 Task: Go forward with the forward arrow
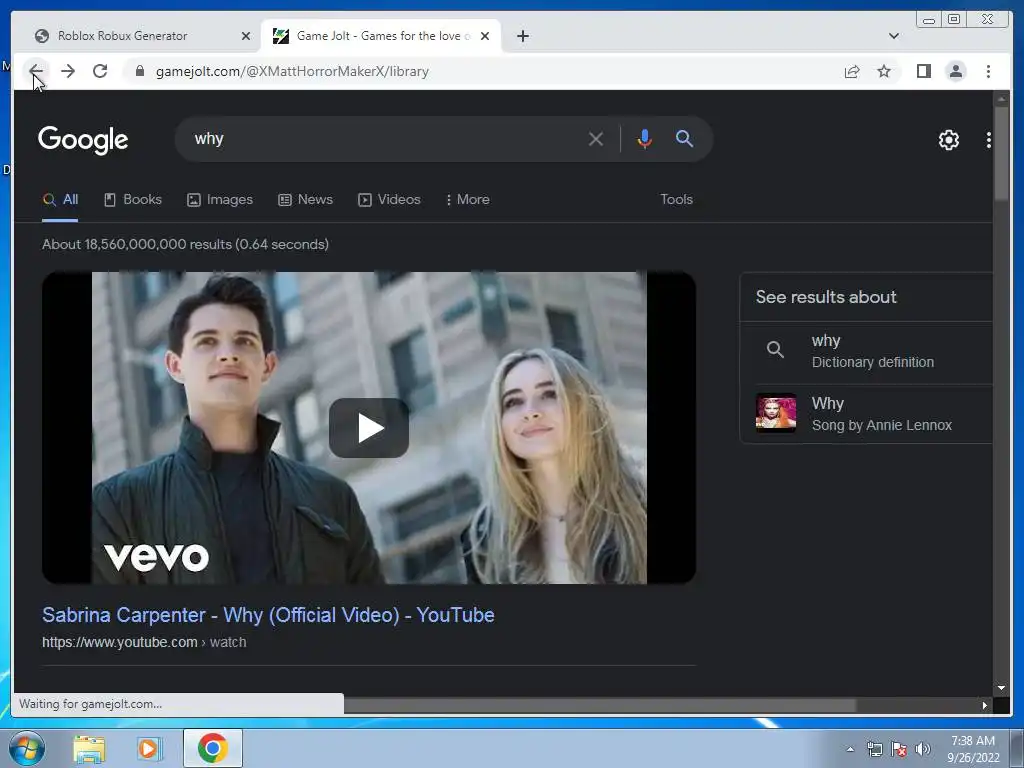pos(68,71)
